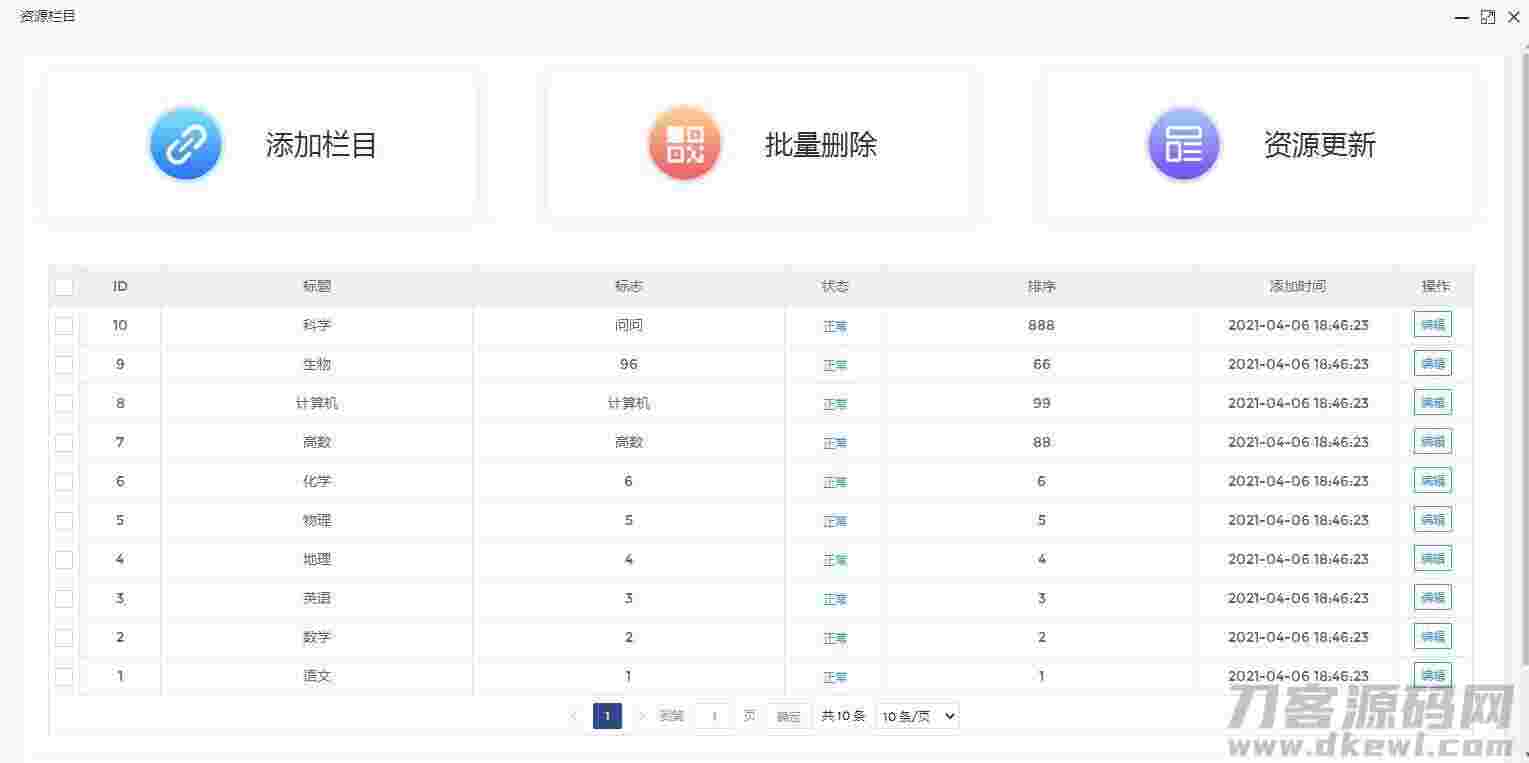Click the 96 flag value in 生物 row
The height and width of the screenshot is (763, 1529).
coord(629,364)
